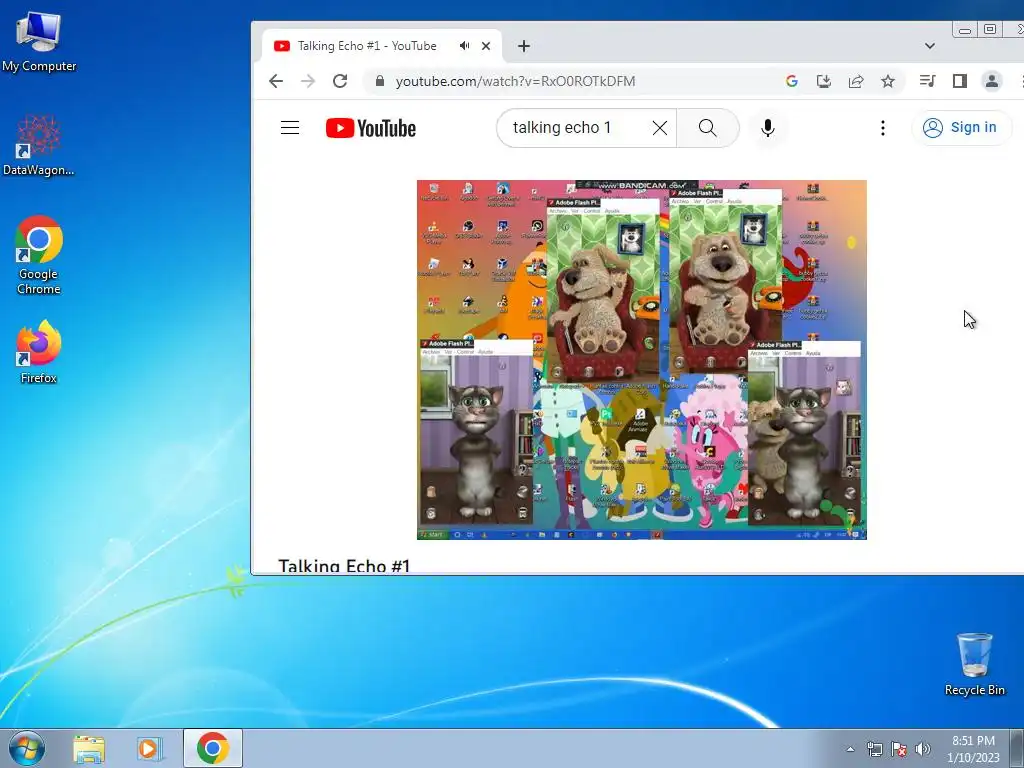Open My Computer desktop icon
Viewport: 1024px width, 768px height.
pyautogui.click(x=39, y=40)
